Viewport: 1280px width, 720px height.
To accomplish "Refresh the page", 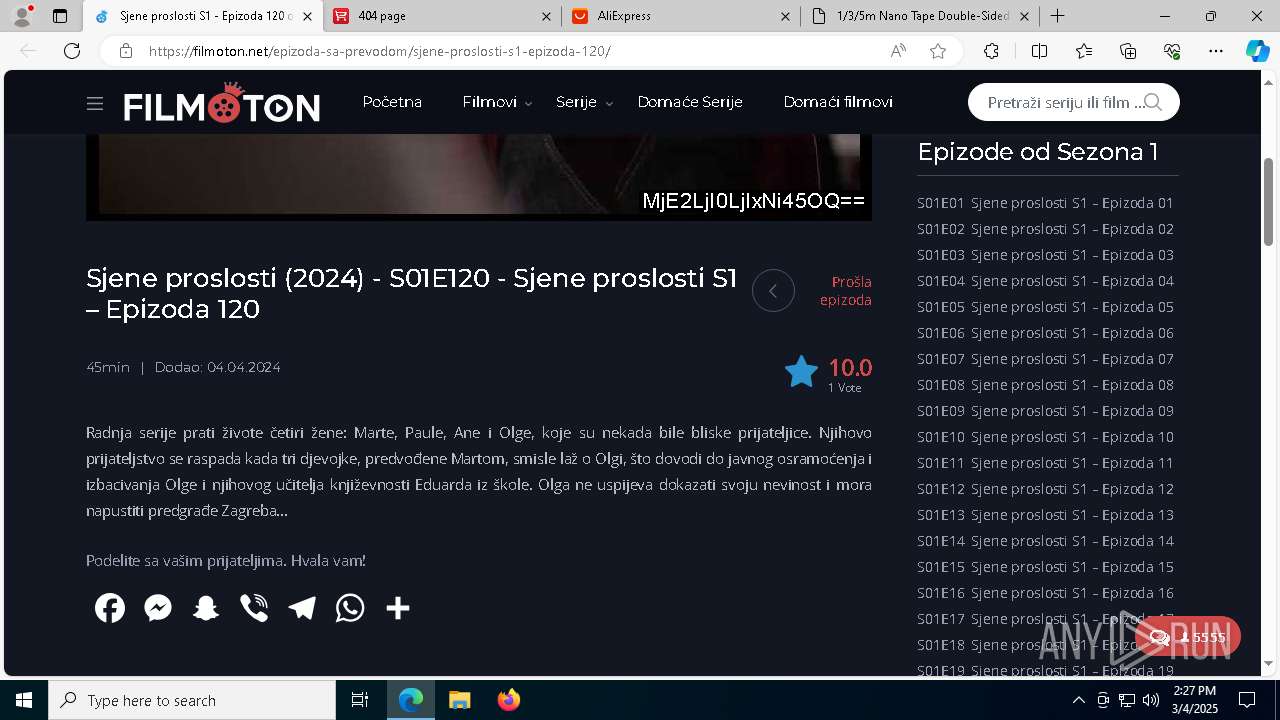I will point(72,51).
